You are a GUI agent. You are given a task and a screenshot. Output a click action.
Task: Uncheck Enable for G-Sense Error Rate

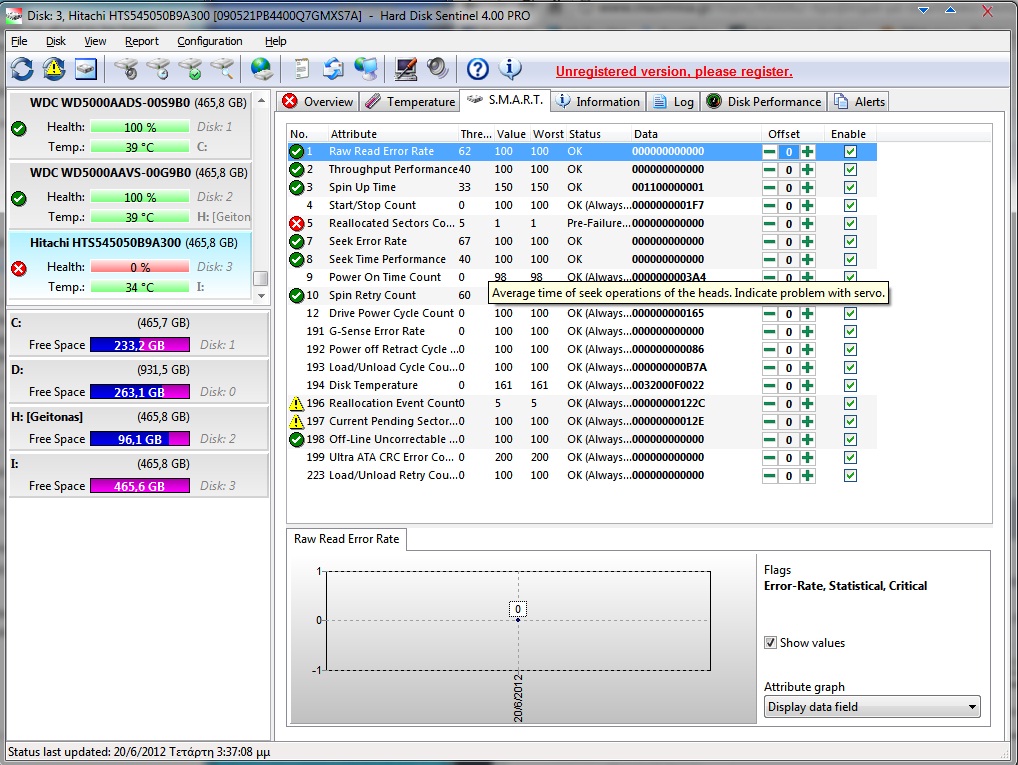[x=850, y=331]
